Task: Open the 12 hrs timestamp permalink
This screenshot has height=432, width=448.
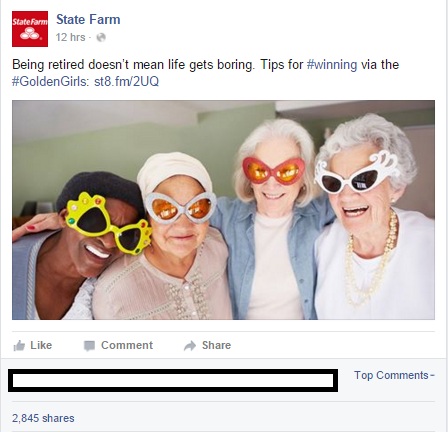Action: coord(70,37)
